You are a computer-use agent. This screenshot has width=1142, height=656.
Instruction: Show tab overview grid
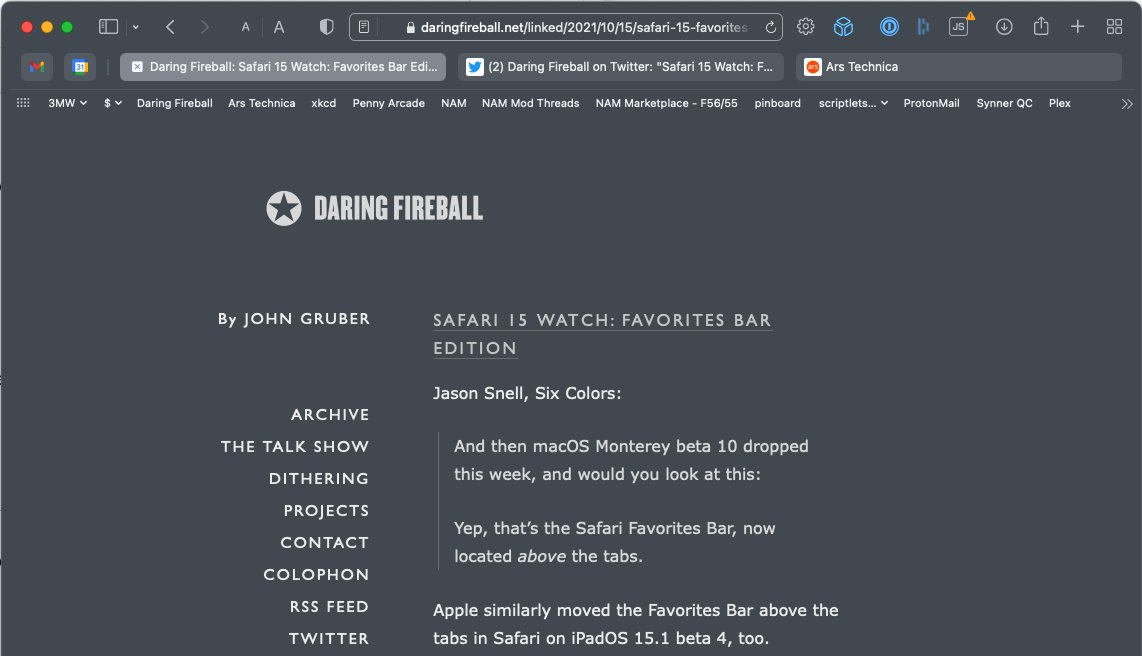1114,27
